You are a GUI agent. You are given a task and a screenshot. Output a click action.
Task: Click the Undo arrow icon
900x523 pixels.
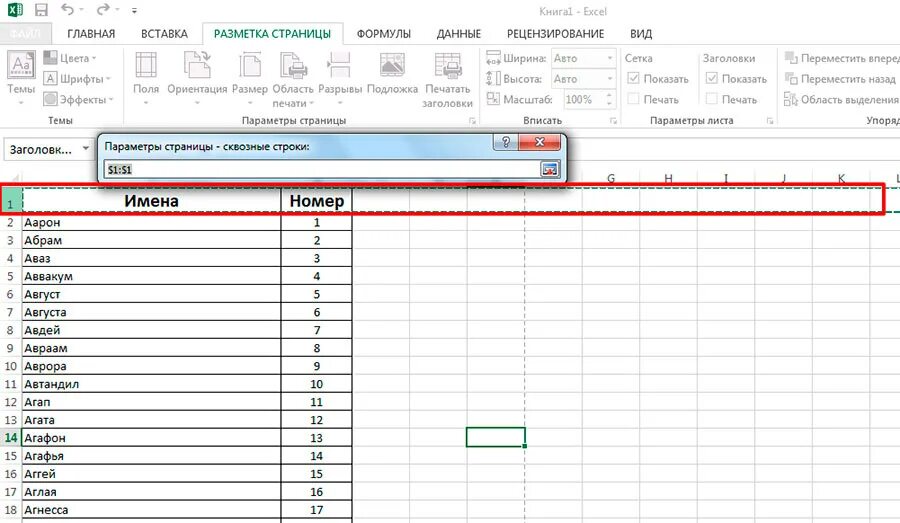(x=67, y=10)
